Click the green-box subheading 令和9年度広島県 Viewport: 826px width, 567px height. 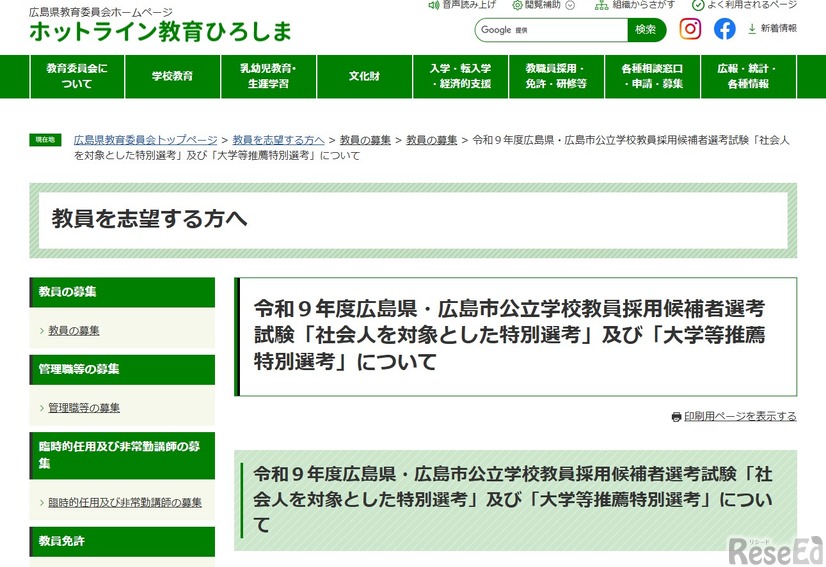(513, 499)
